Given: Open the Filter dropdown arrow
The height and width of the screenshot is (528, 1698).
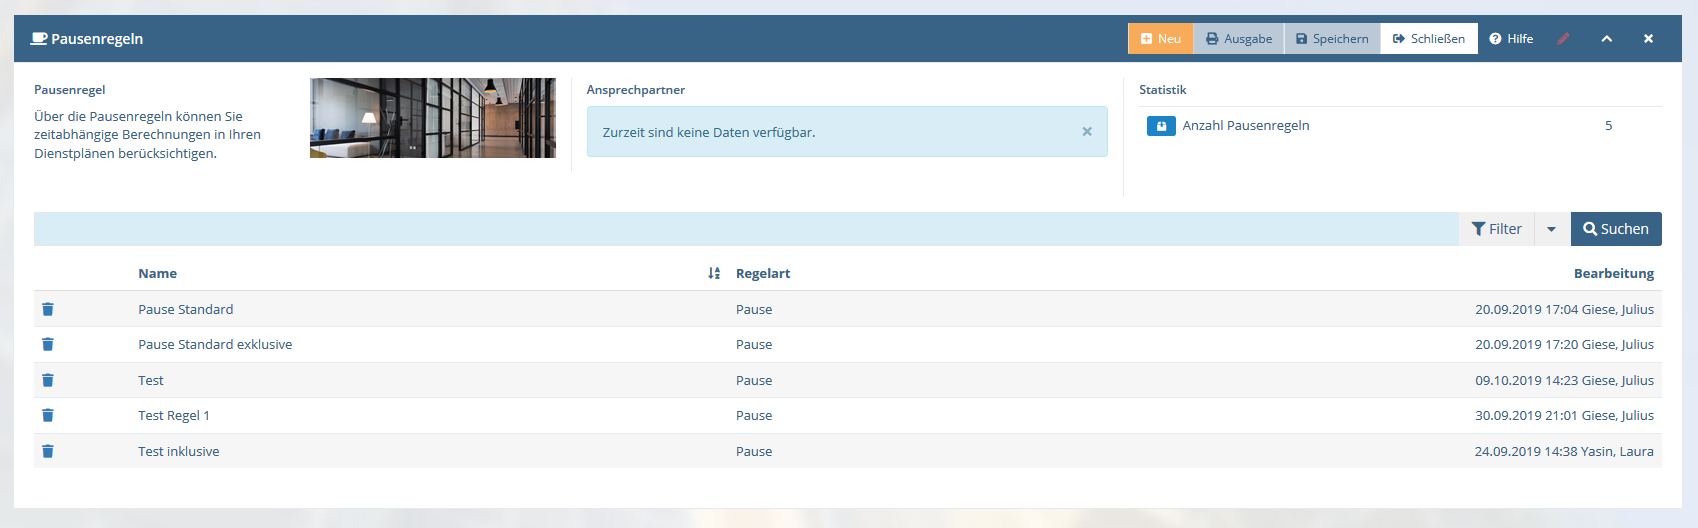Looking at the screenshot, I should point(1552,229).
